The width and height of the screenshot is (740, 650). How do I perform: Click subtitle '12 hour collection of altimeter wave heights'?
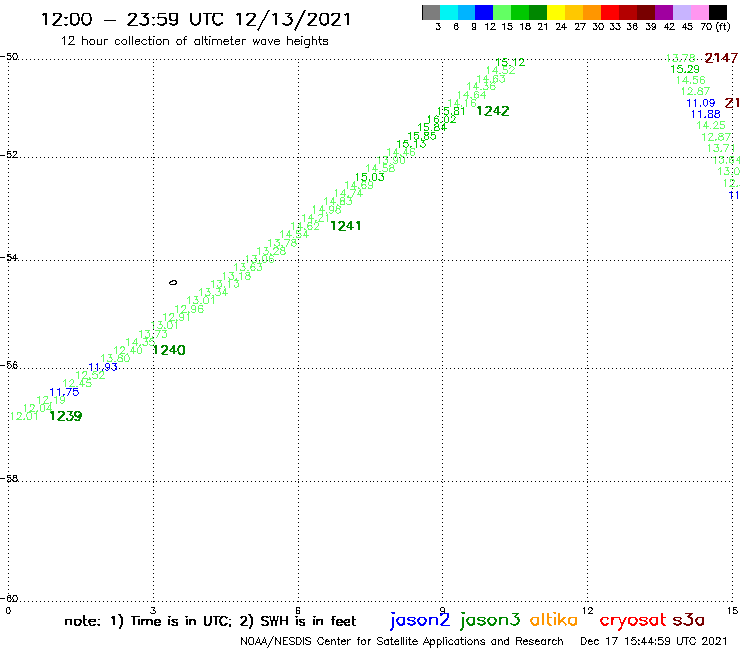point(194,41)
